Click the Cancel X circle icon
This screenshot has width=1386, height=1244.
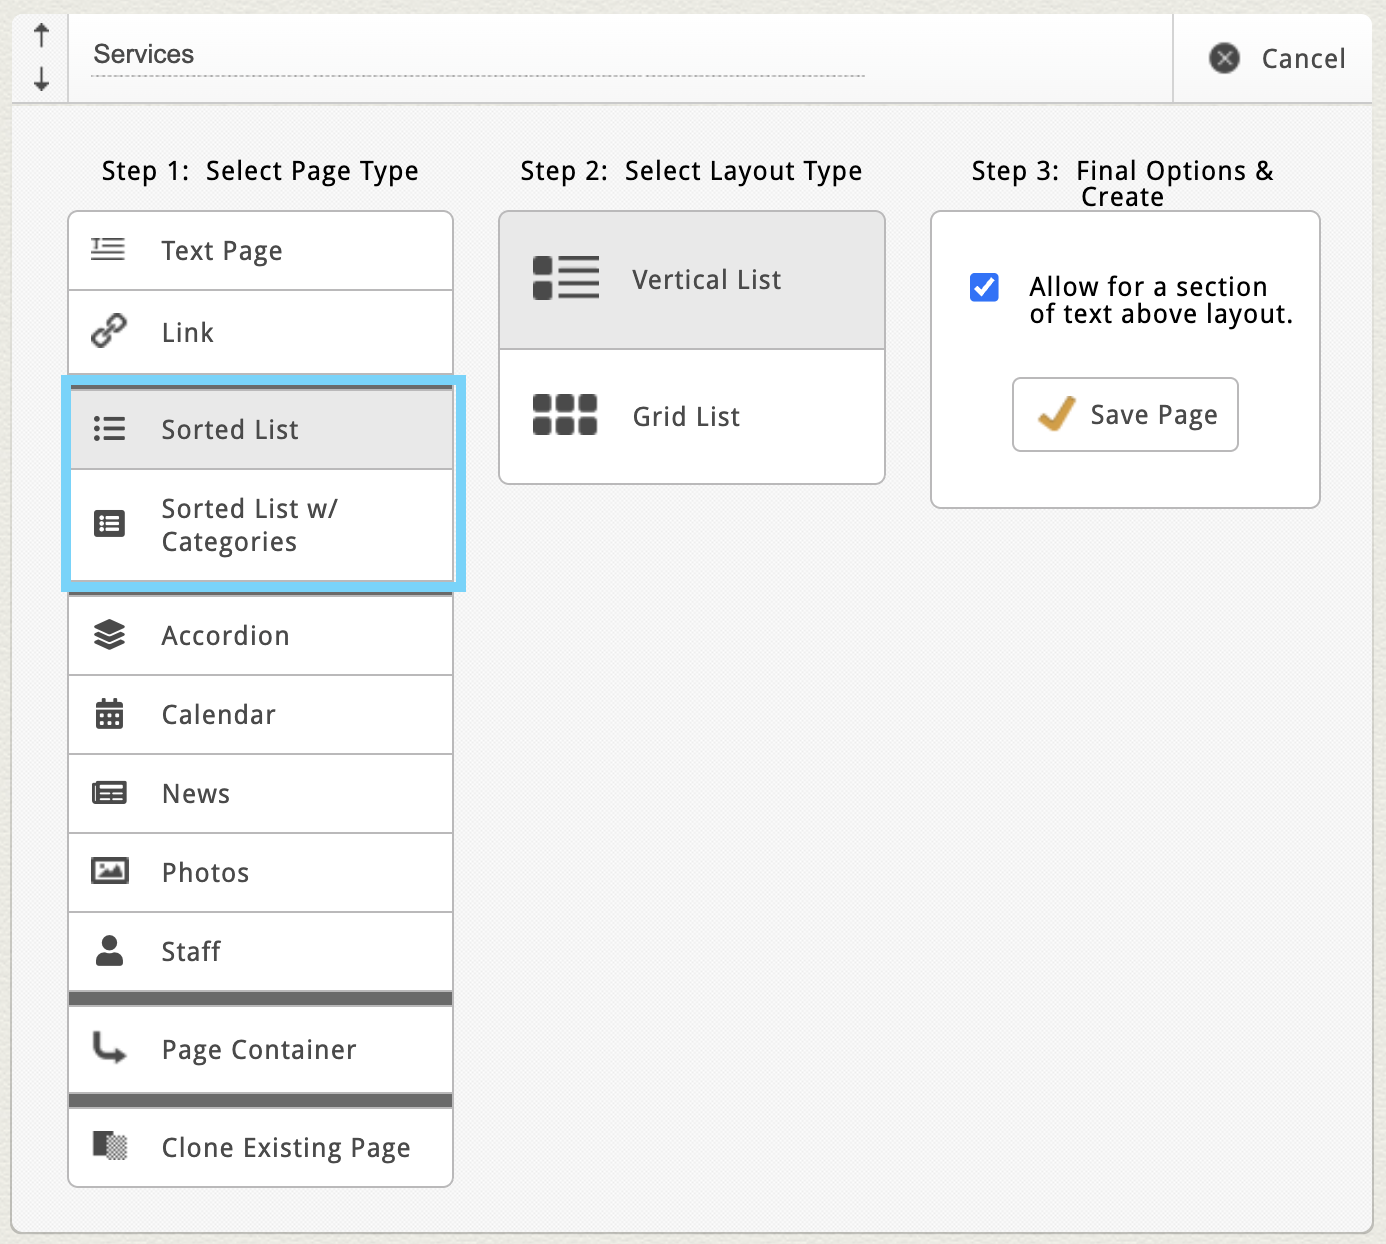[x=1224, y=59]
